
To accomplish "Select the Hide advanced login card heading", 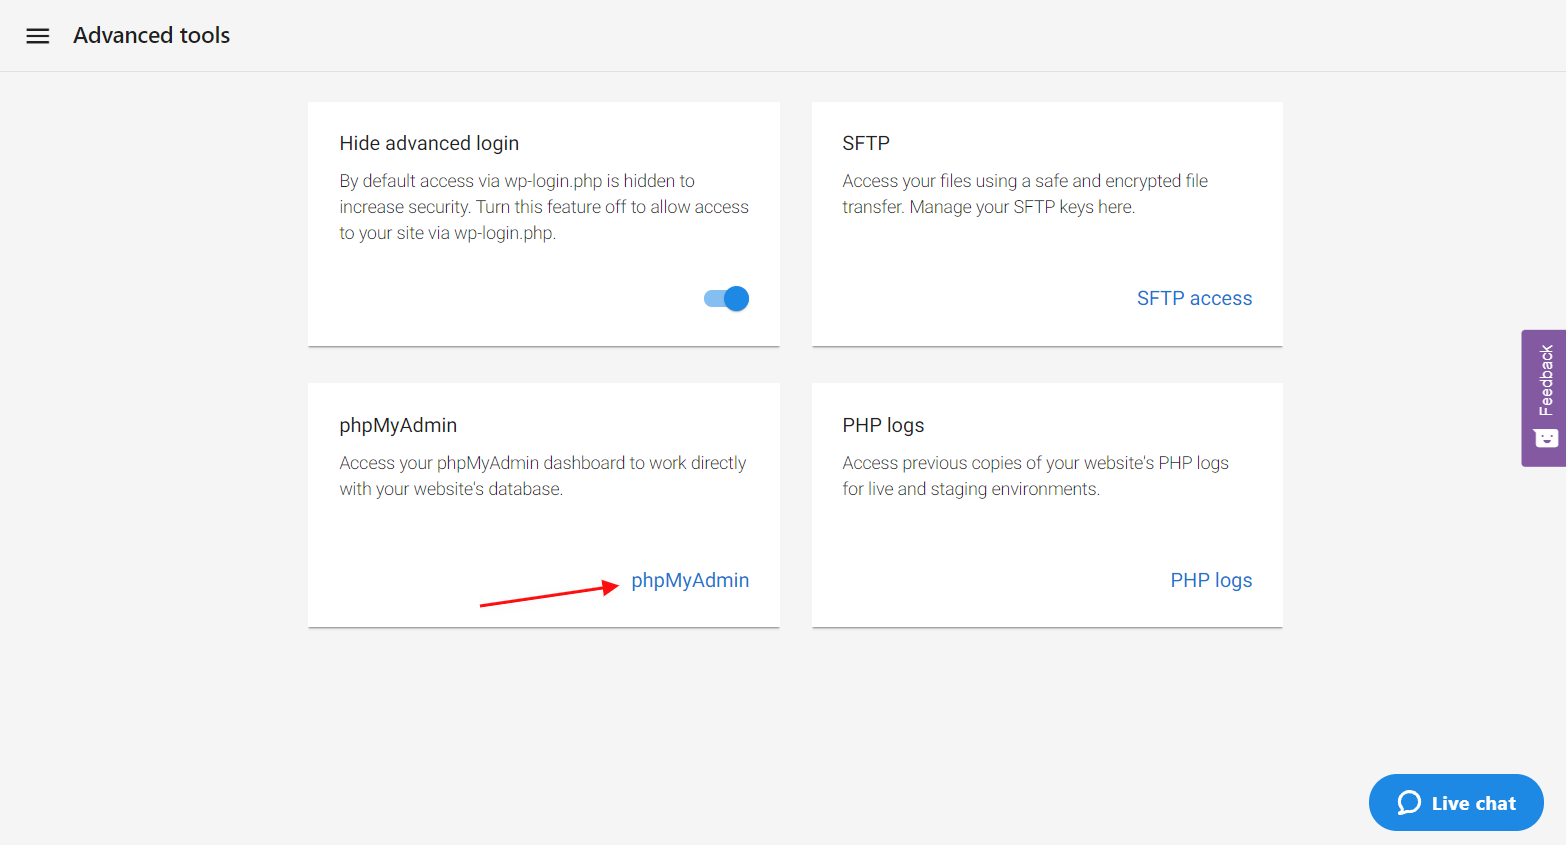I will [429, 143].
